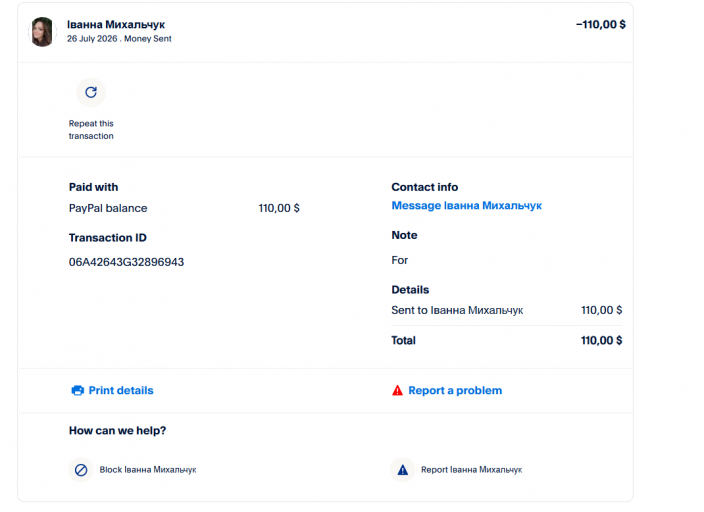
Task: Click the red warning triangle icon
Action: coord(397,390)
